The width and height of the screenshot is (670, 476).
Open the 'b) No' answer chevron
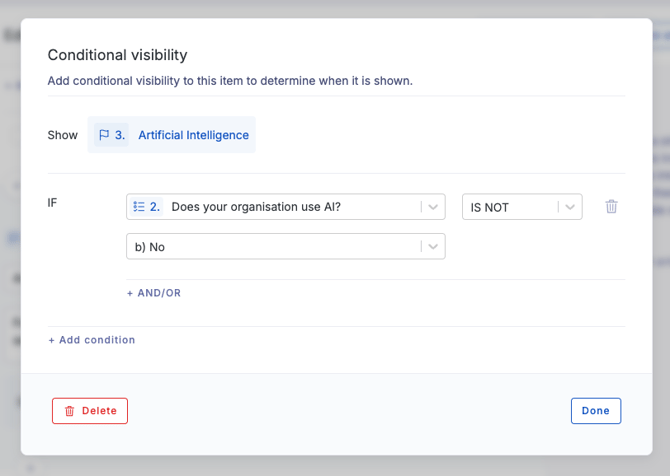(x=433, y=247)
